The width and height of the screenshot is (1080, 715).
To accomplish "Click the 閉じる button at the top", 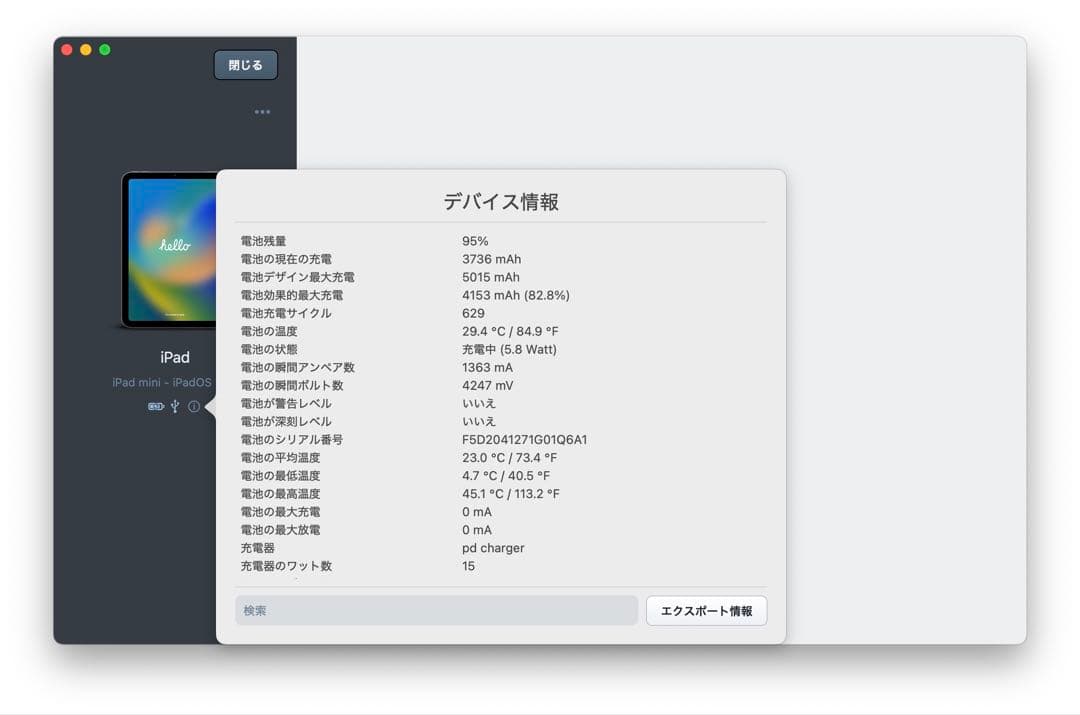I will click(x=245, y=64).
